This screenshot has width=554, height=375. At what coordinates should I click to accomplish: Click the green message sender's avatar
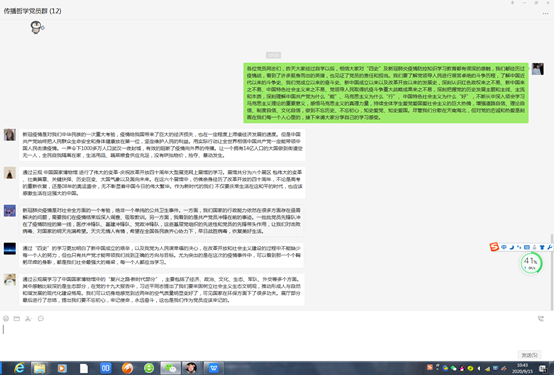pos(538,69)
